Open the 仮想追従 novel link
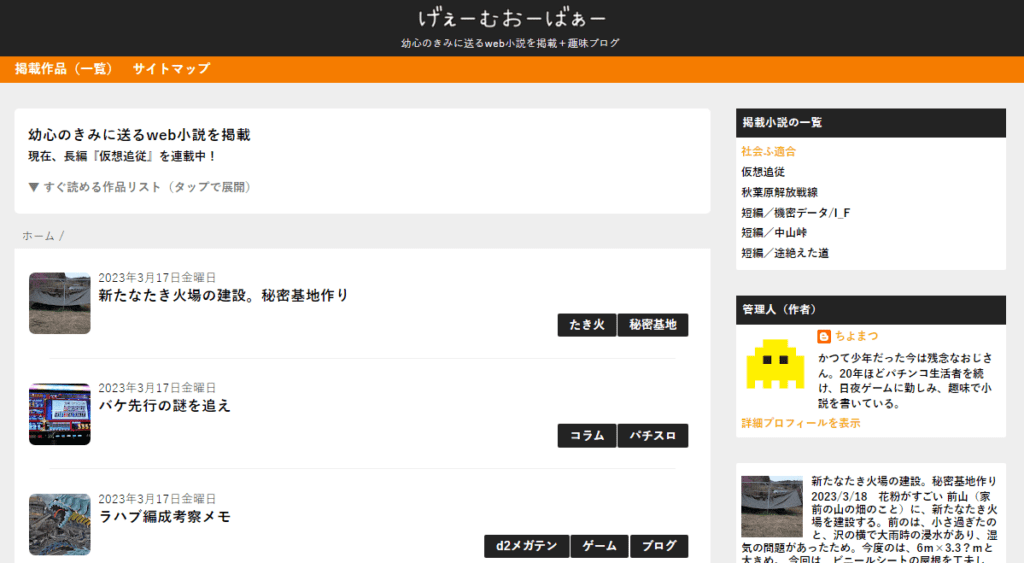The image size is (1024, 563). pyautogui.click(x=762, y=172)
